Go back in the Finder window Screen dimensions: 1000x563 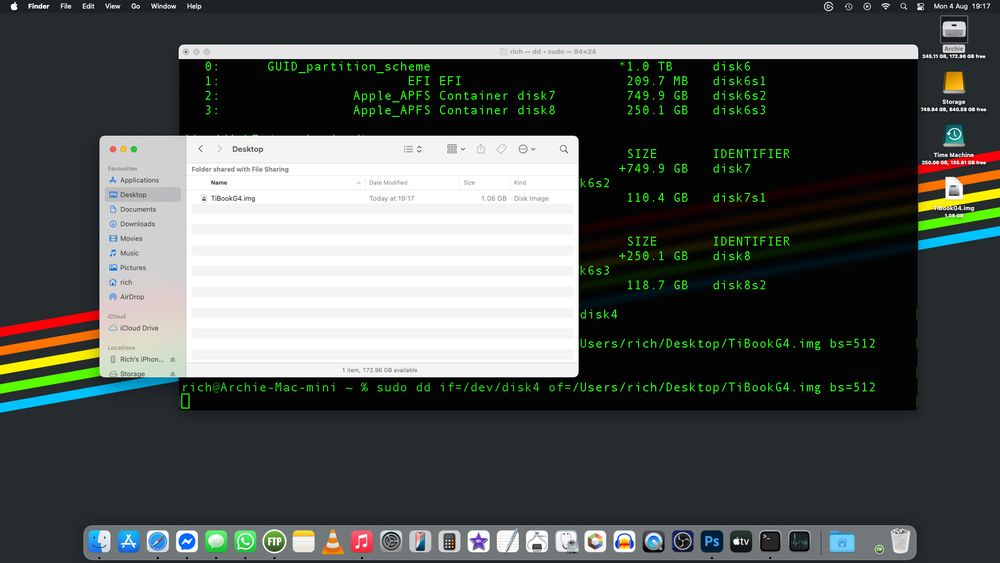point(200,149)
